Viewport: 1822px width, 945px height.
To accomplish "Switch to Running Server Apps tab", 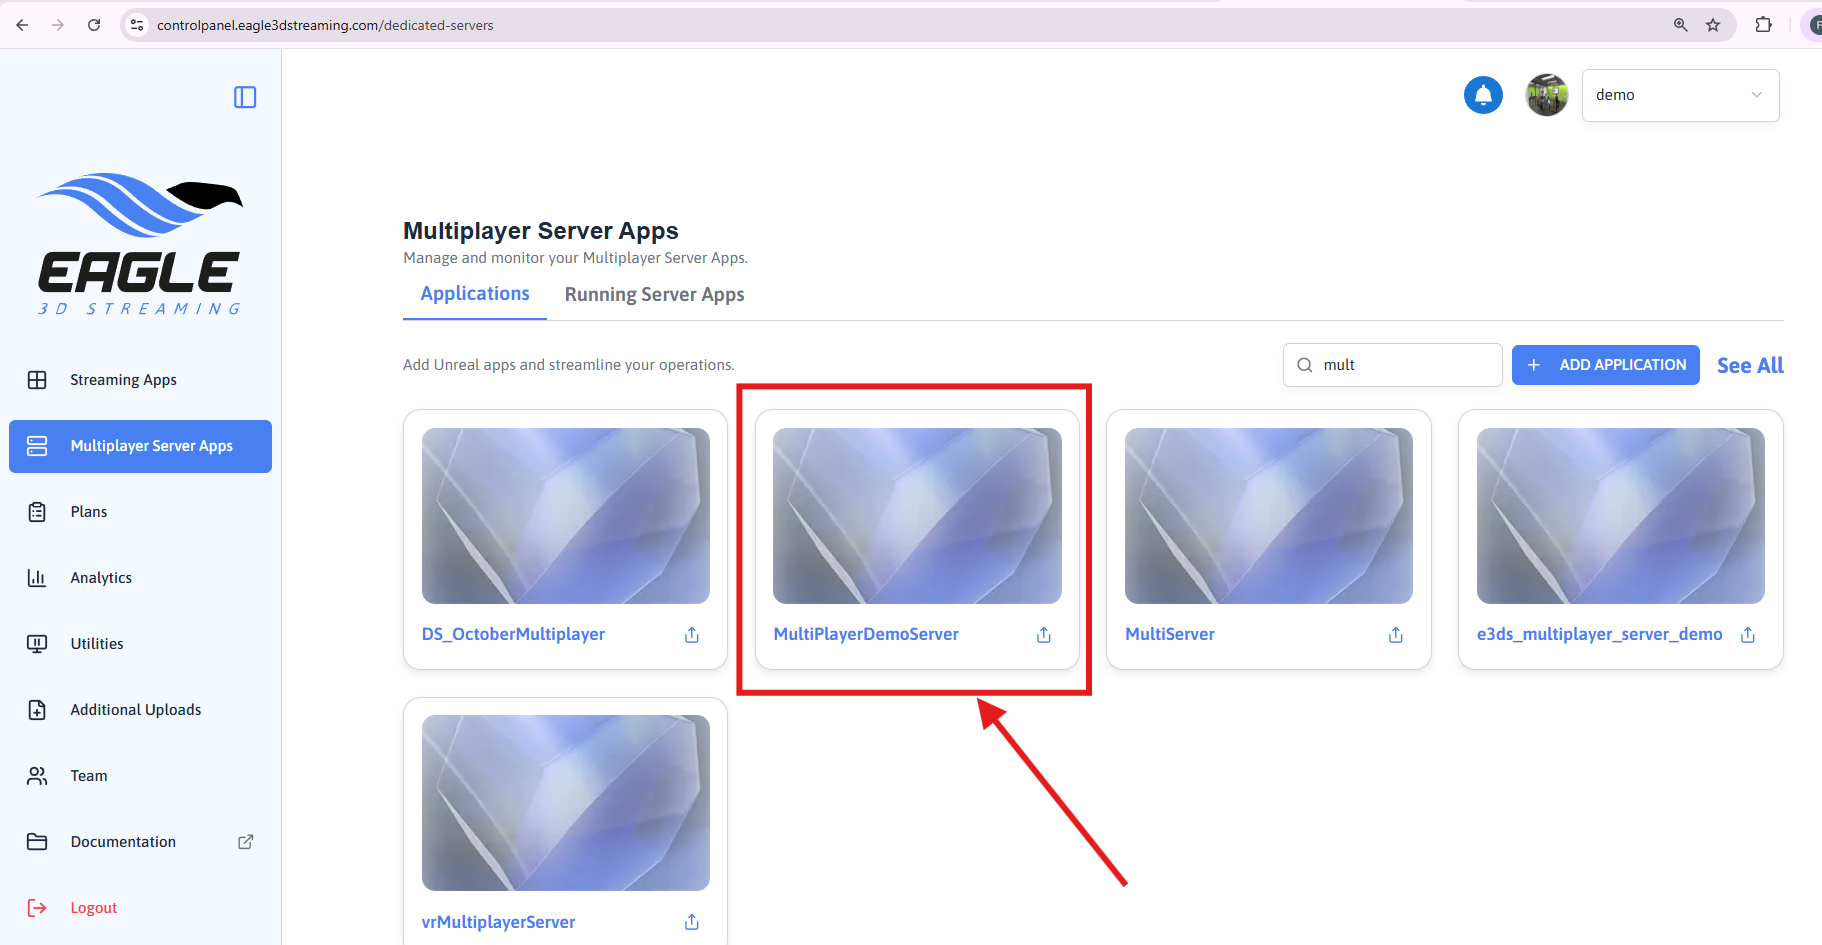I will coord(654,295).
